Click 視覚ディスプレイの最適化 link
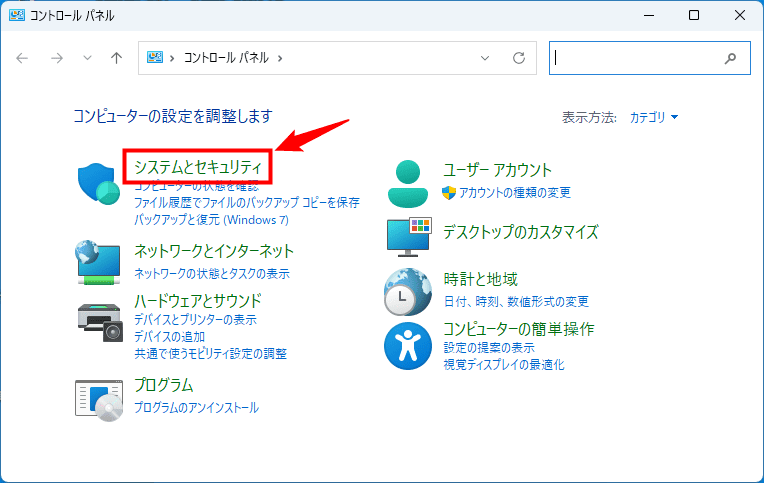Screen dimensions: 764x483 point(504,365)
